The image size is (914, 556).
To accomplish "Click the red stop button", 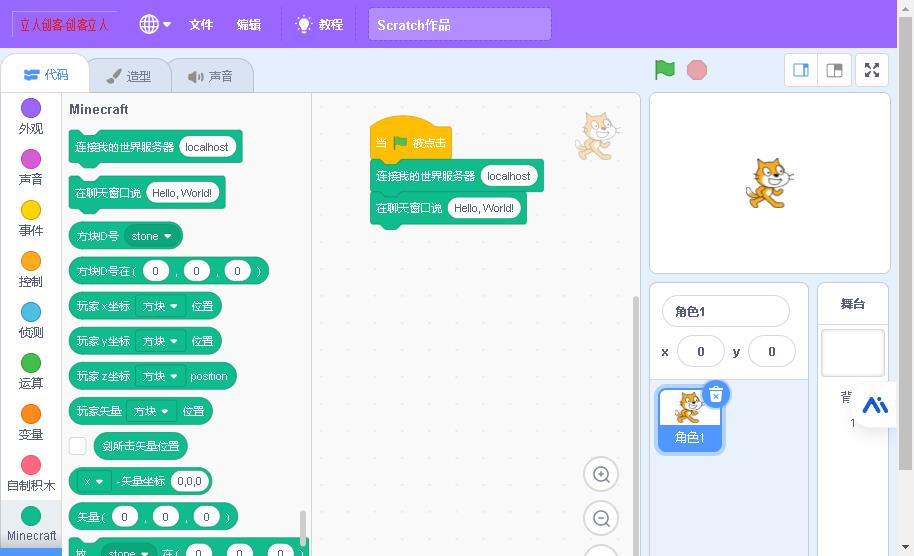I will pyautogui.click(x=697, y=70).
